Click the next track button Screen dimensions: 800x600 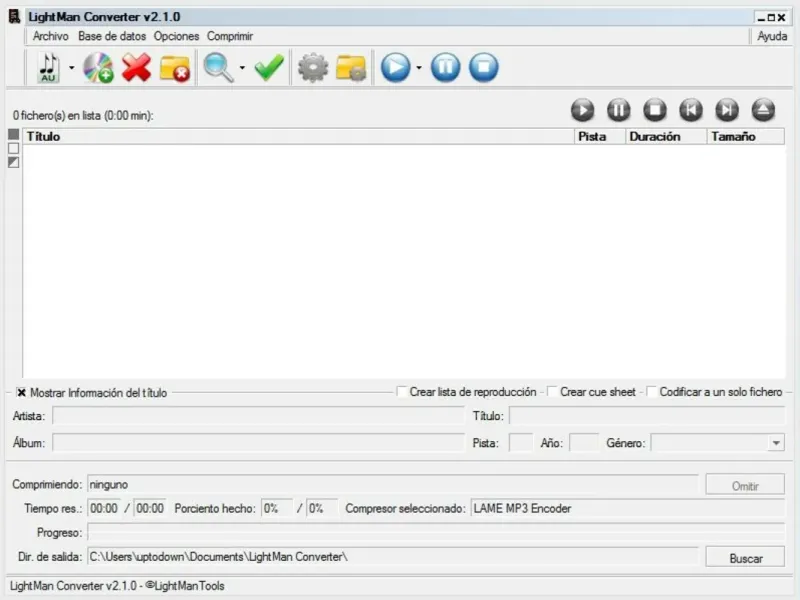point(727,110)
